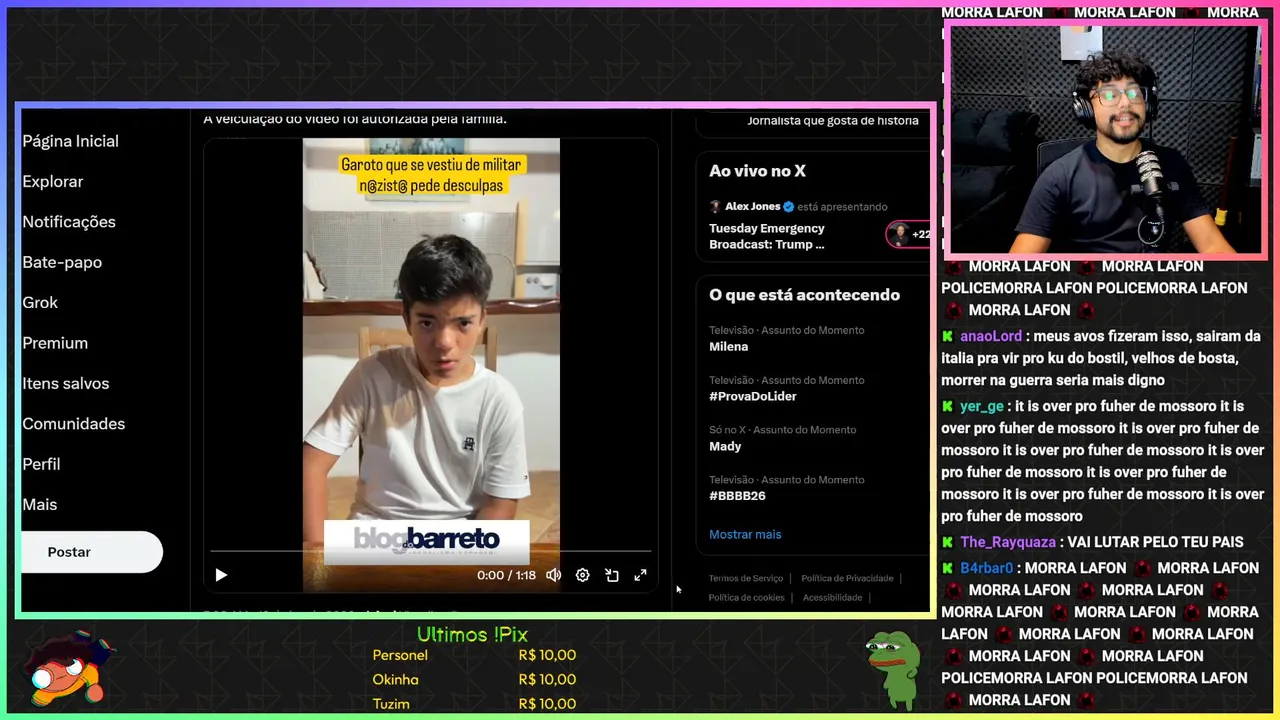Open Perfil in sidebar
Viewport: 1280px width, 720px height.
click(41, 464)
